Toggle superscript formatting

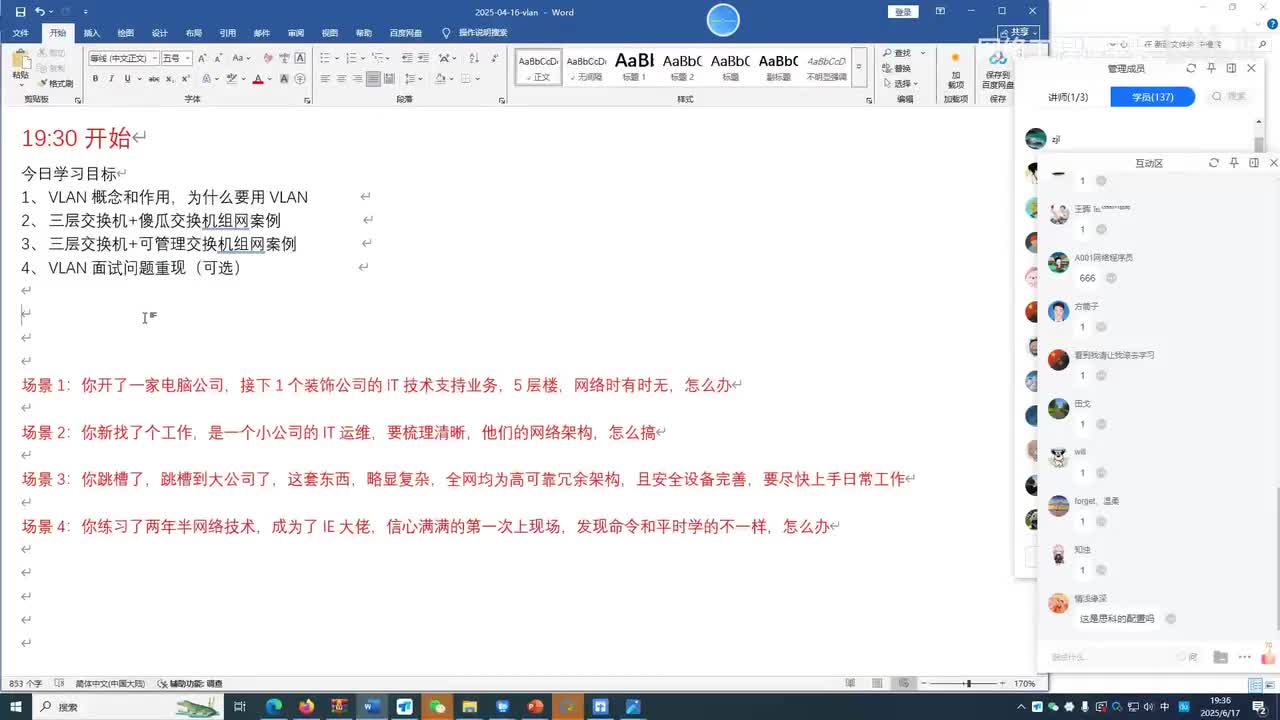coord(184,79)
